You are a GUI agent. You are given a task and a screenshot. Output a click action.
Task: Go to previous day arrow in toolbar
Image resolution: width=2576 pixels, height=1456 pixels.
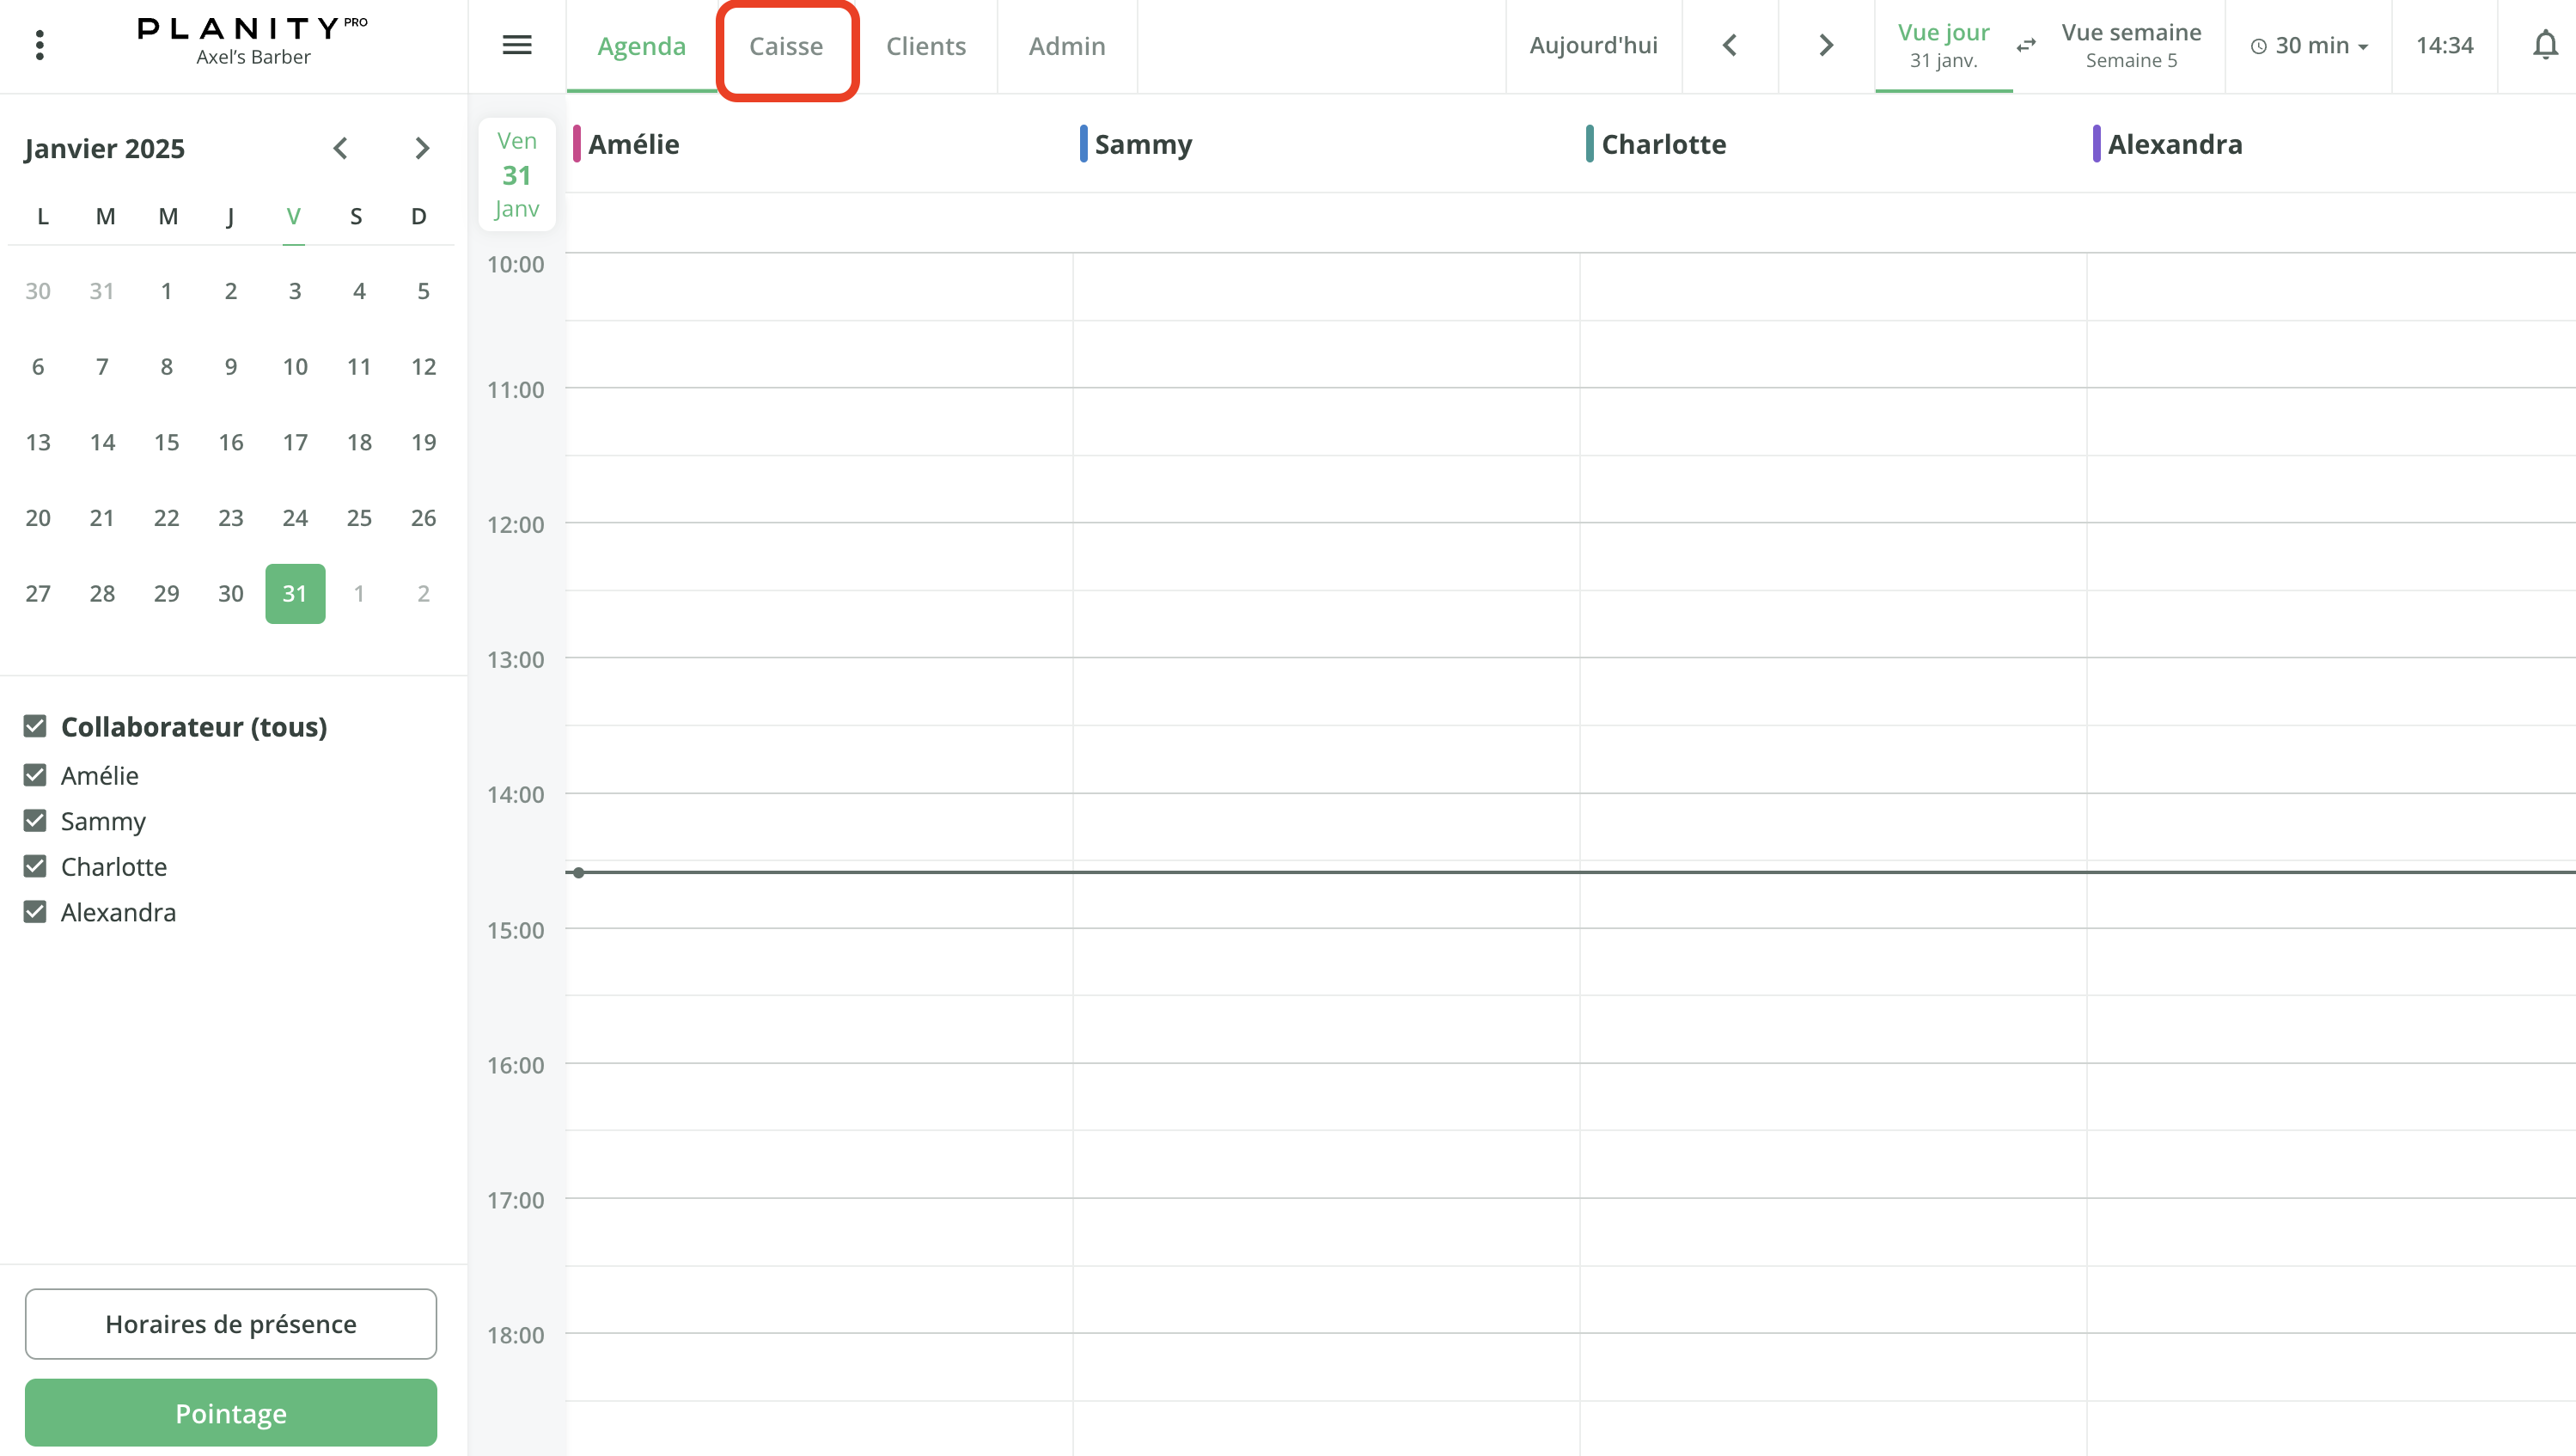[x=1730, y=45]
